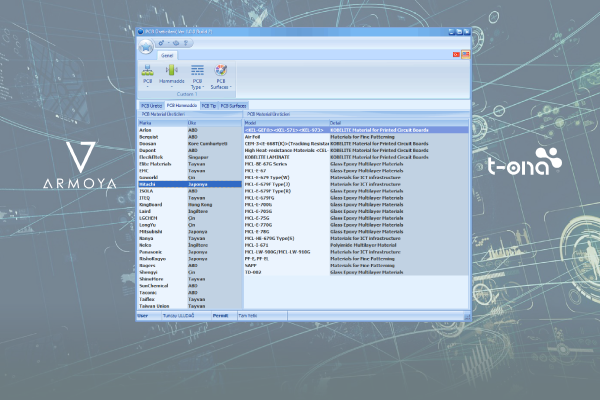Open the PCB ribbon dropdown button
Image resolution: width=600 pixels, height=400 pixels.
[x=147, y=76]
